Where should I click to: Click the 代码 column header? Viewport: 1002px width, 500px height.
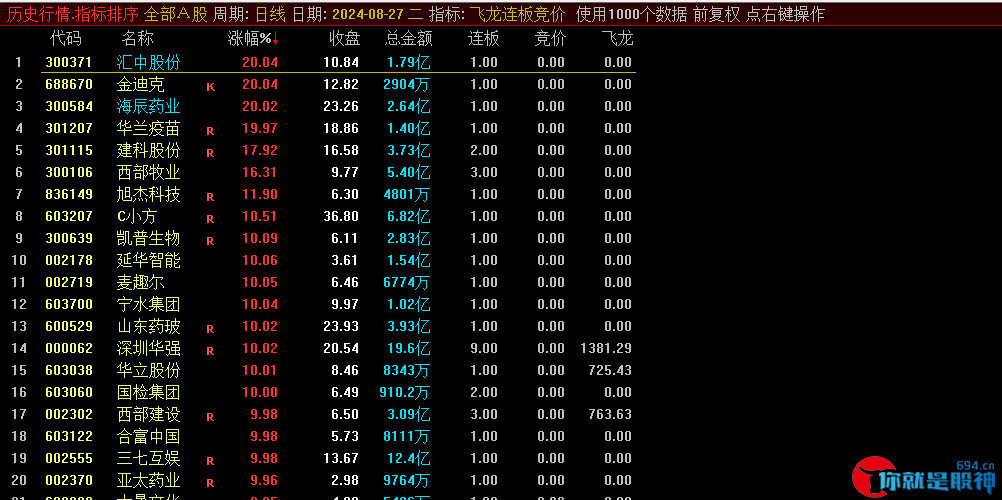pyautogui.click(x=66, y=40)
